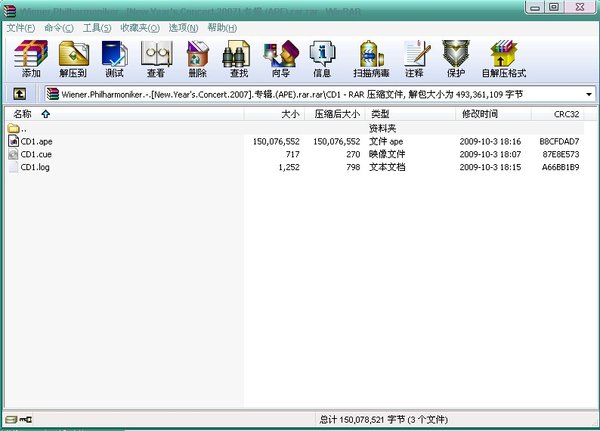The height and width of the screenshot is (431, 600).
Task: Select the CD1.cue file name
Action: click(36, 154)
